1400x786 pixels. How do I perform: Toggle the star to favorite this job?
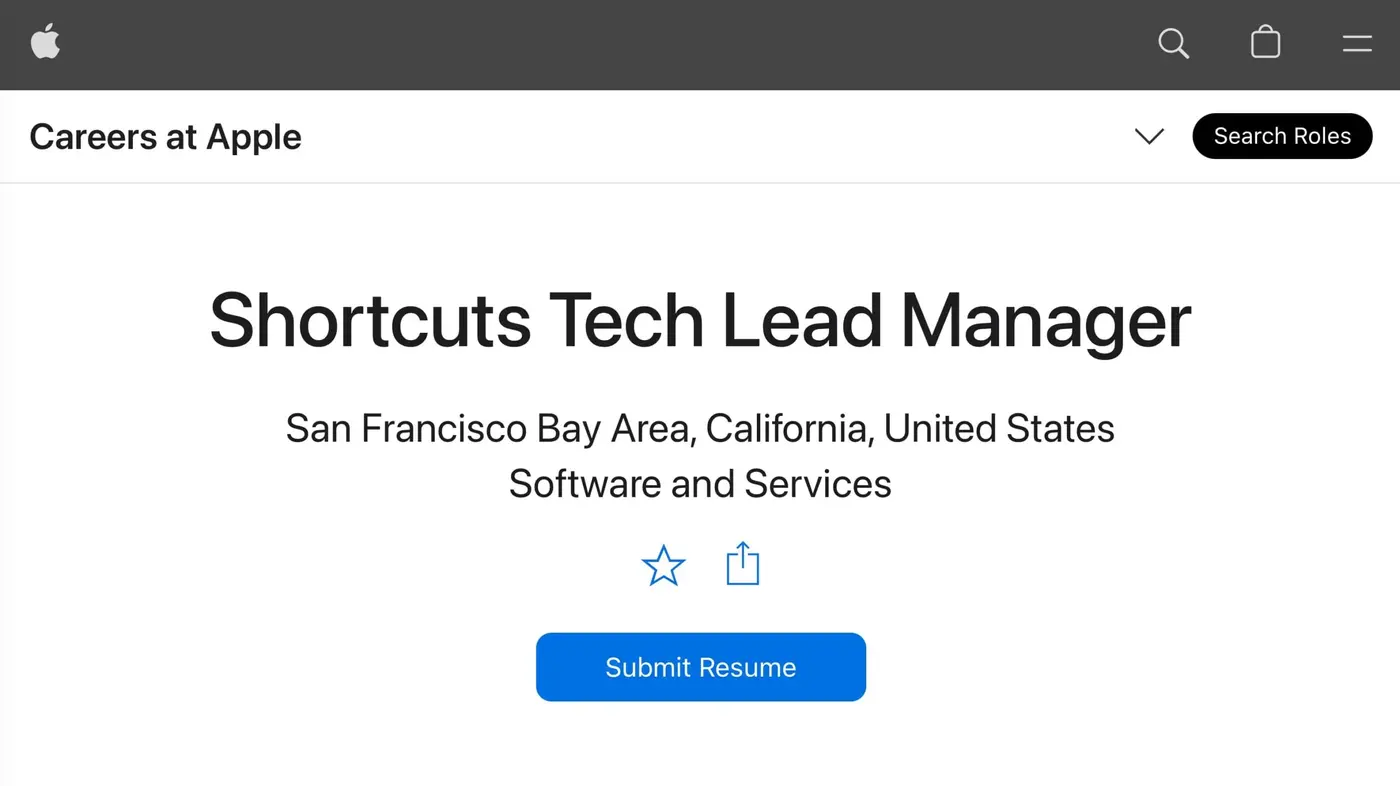click(662, 565)
